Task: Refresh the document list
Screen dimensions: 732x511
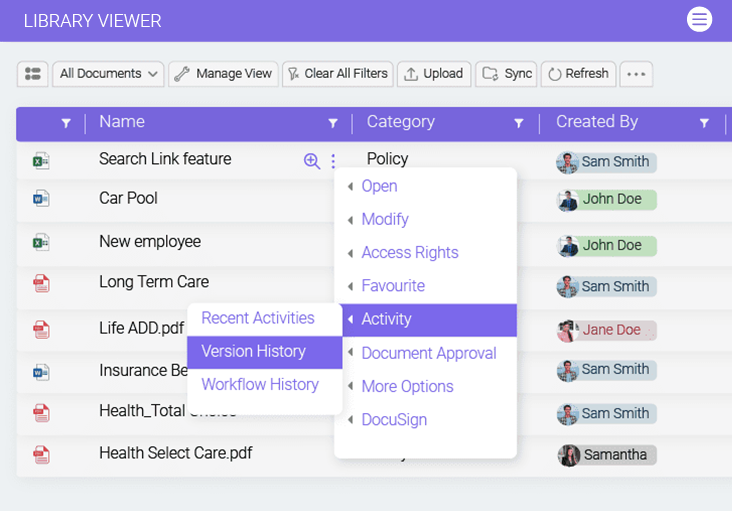Action: tap(578, 74)
